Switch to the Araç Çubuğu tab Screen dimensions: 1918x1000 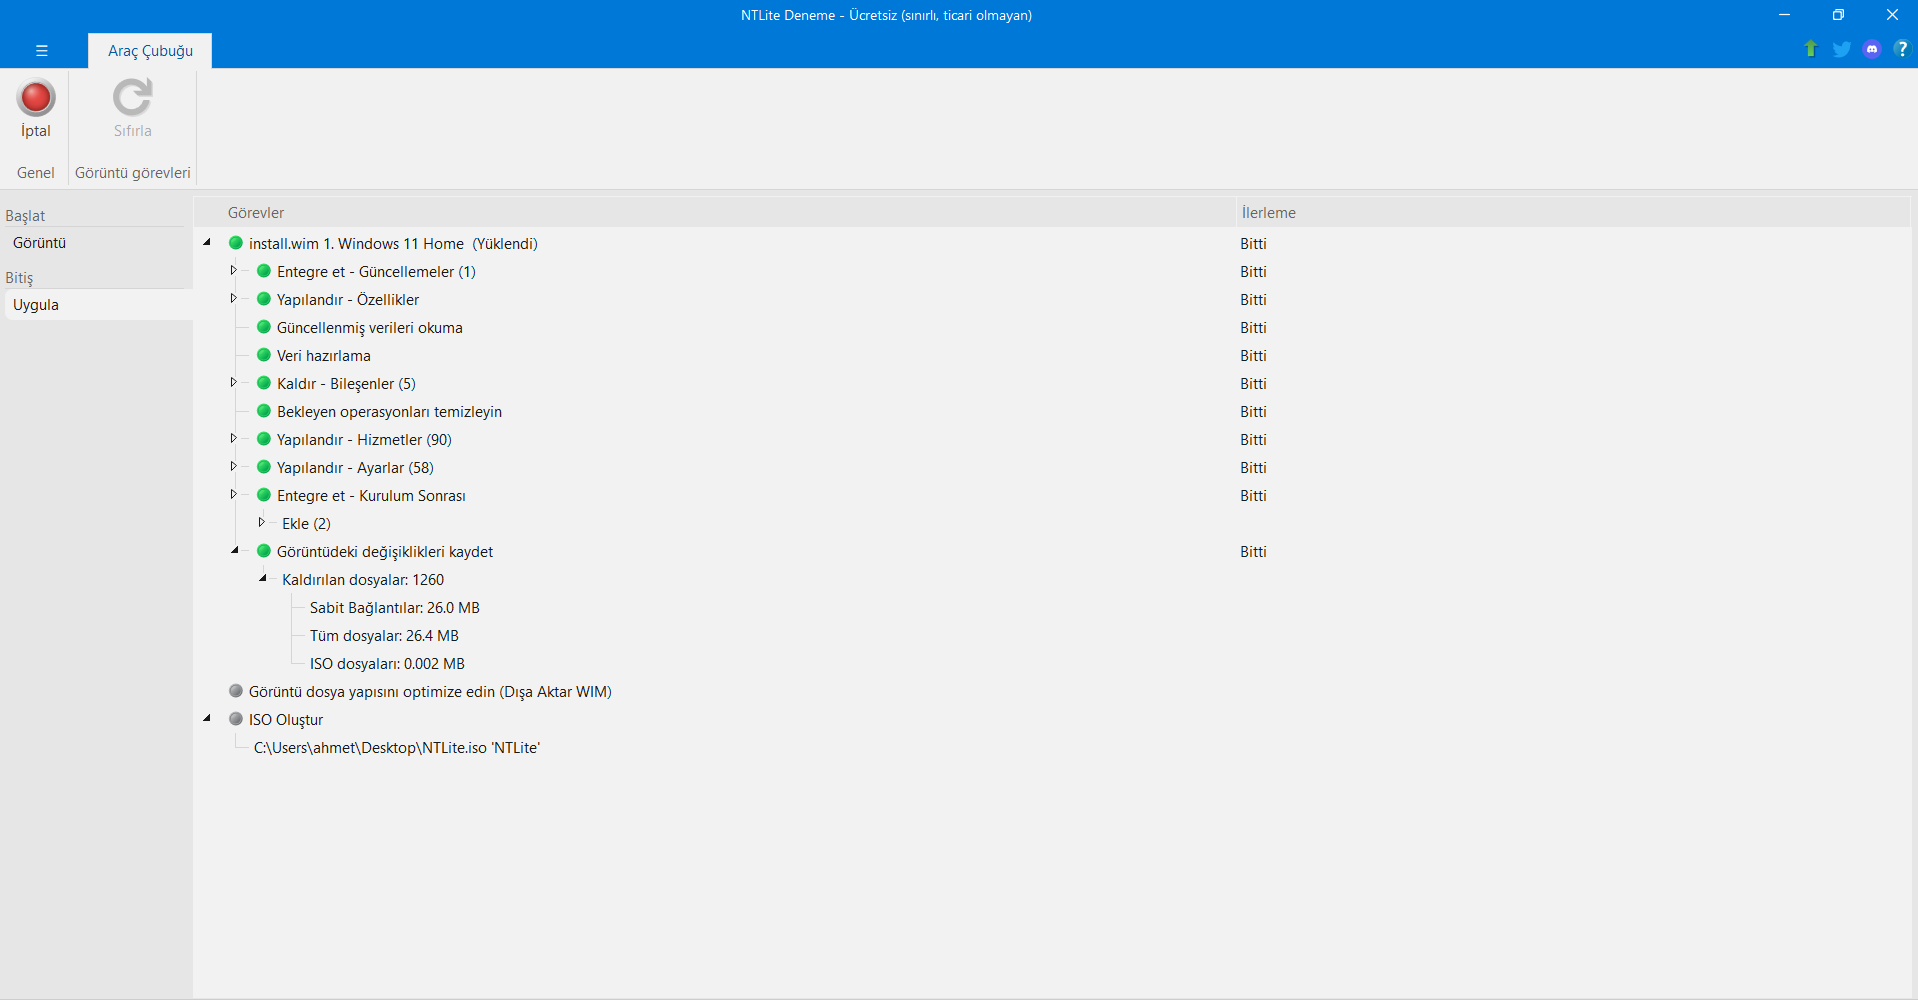(150, 51)
